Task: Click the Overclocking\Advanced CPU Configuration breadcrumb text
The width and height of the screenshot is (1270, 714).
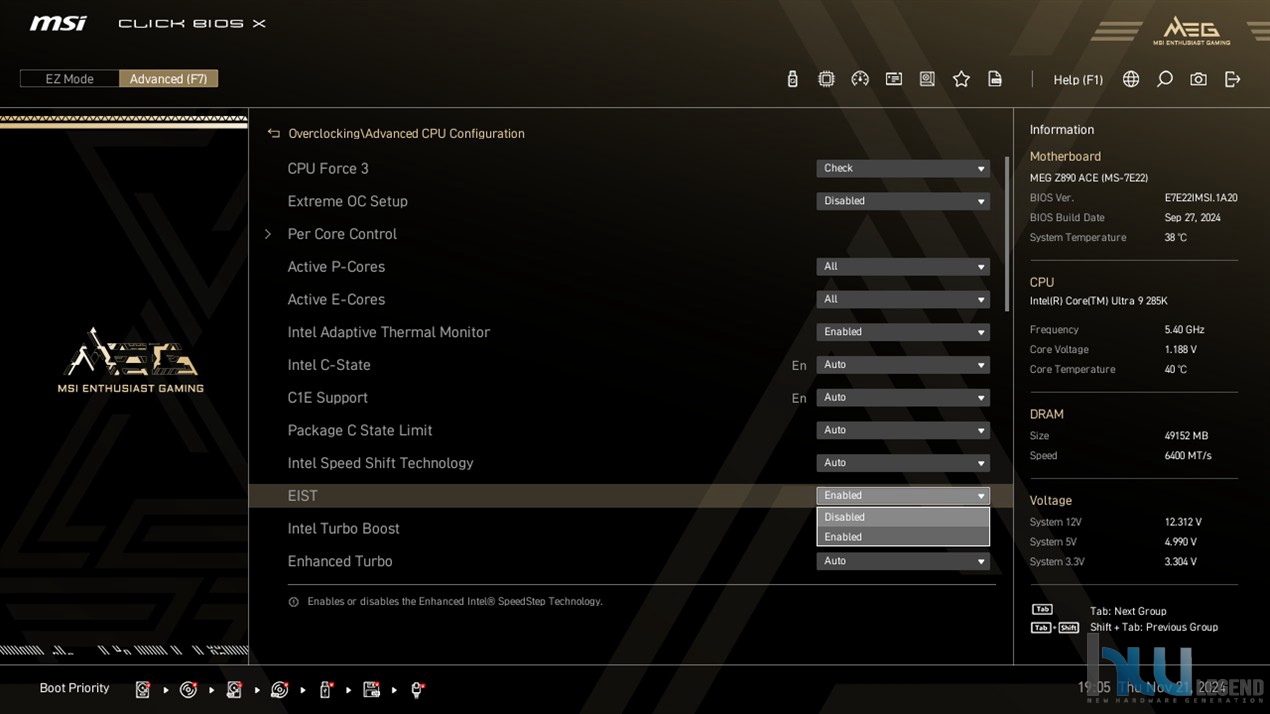Action: (406, 133)
